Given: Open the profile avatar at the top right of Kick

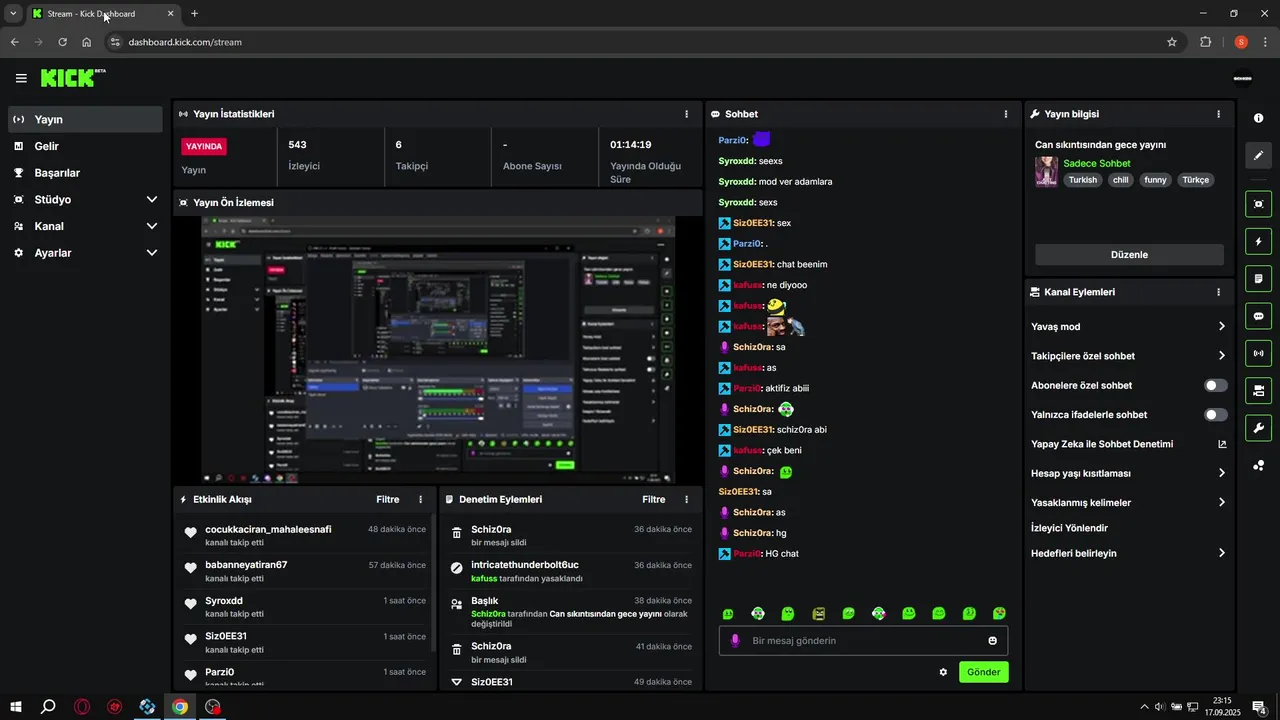Looking at the screenshot, I should point(1243,78).
